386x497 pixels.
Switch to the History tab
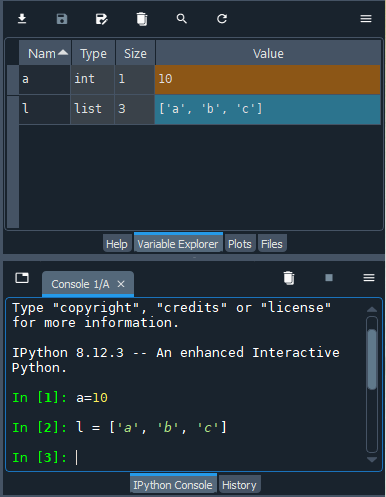click(x=239, y=485)
